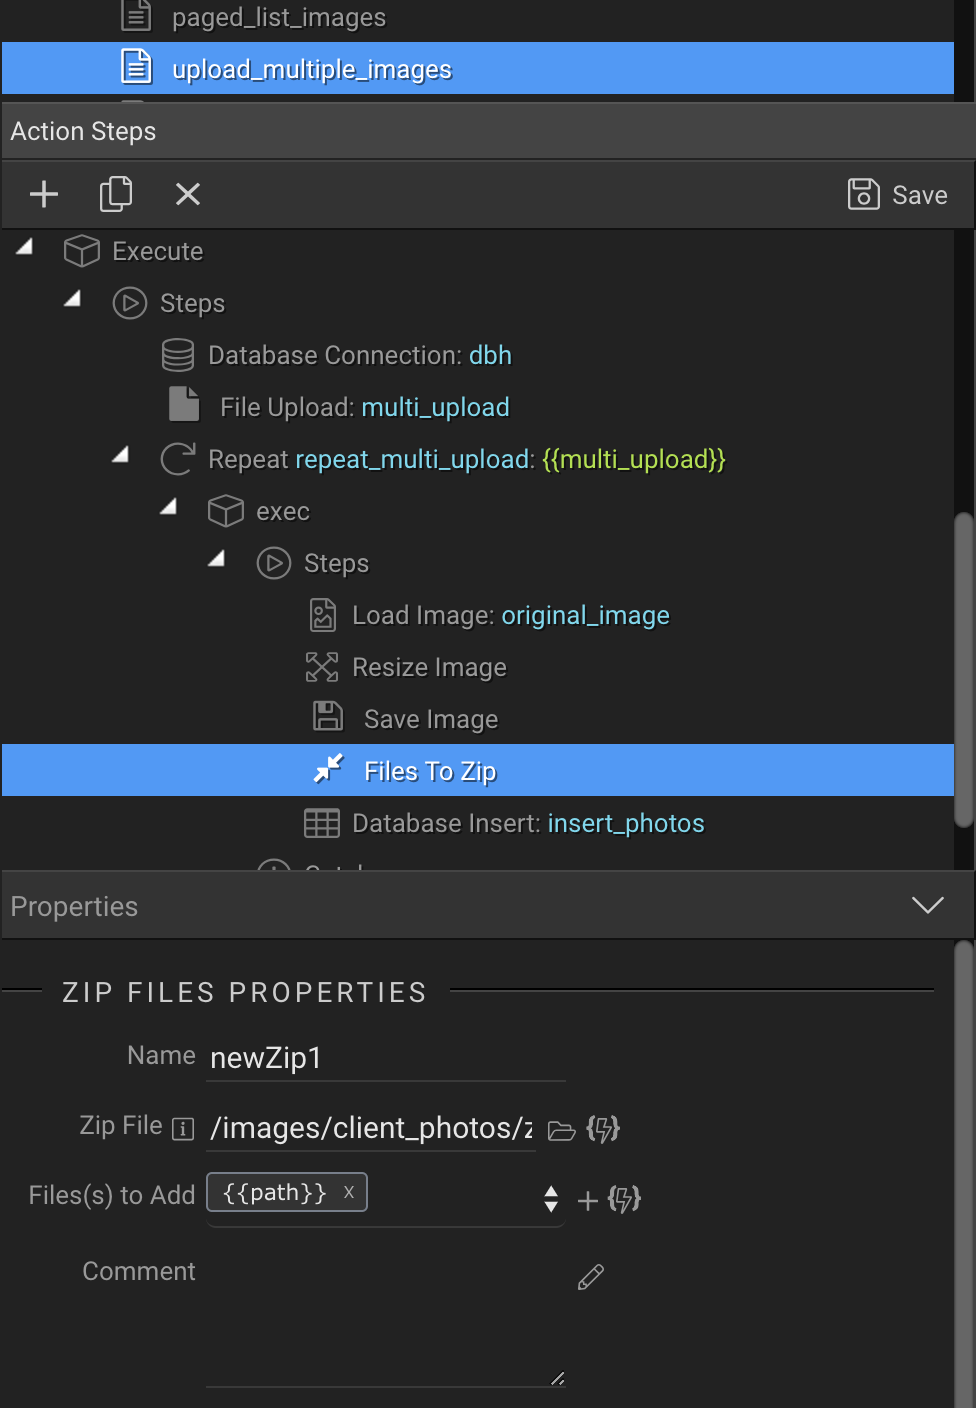The width and height of the screenshot is (976, 1408).
Task: Click the add new step plus icon
Action: [44, 194]
